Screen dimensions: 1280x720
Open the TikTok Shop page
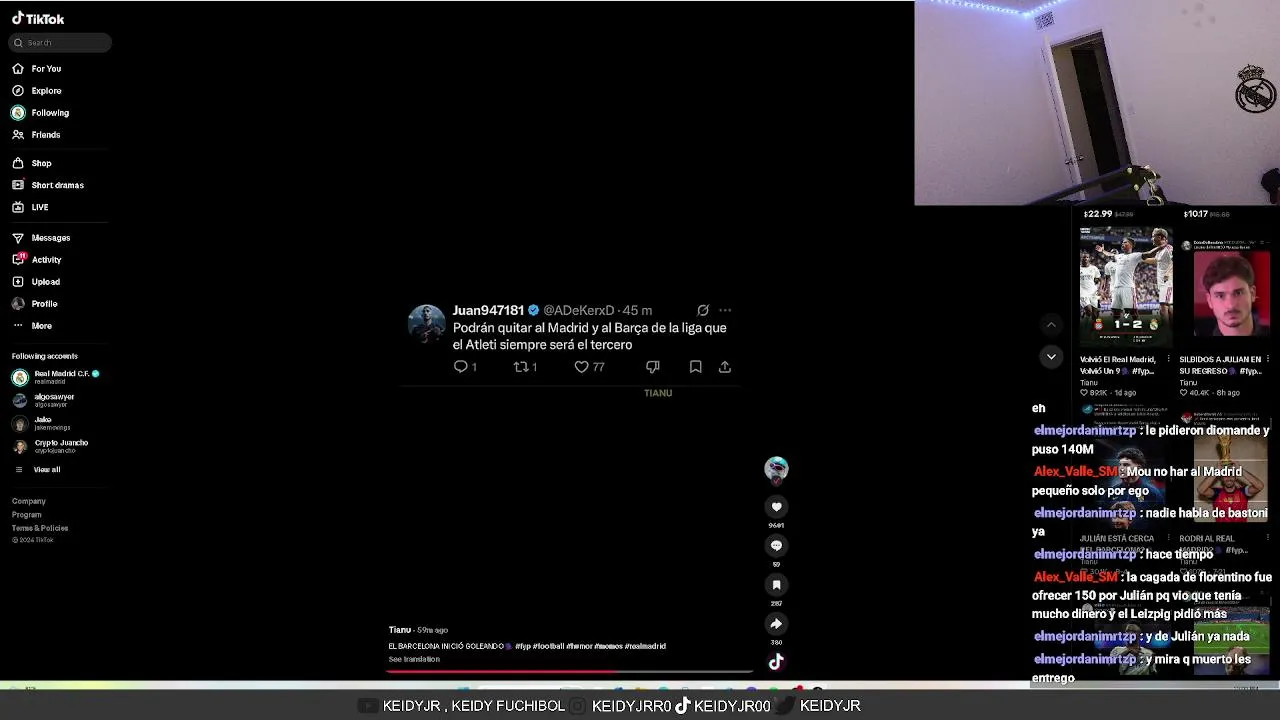32,163
